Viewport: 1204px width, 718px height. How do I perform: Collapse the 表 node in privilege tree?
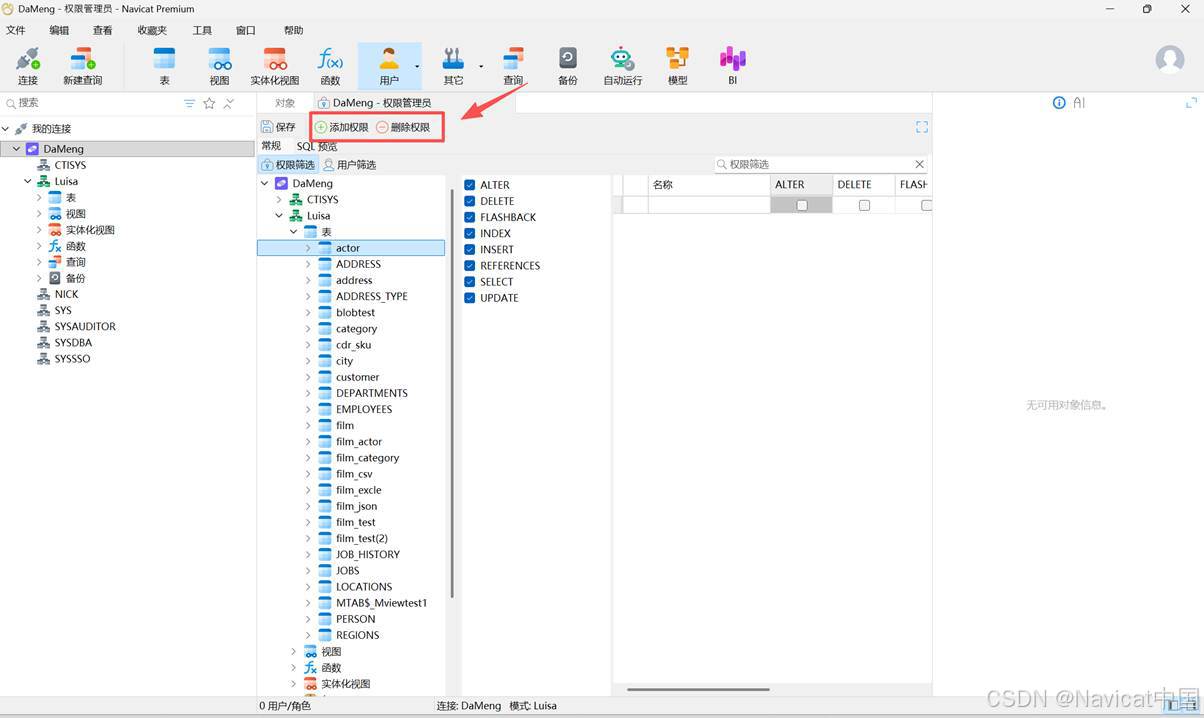[293, 232]
